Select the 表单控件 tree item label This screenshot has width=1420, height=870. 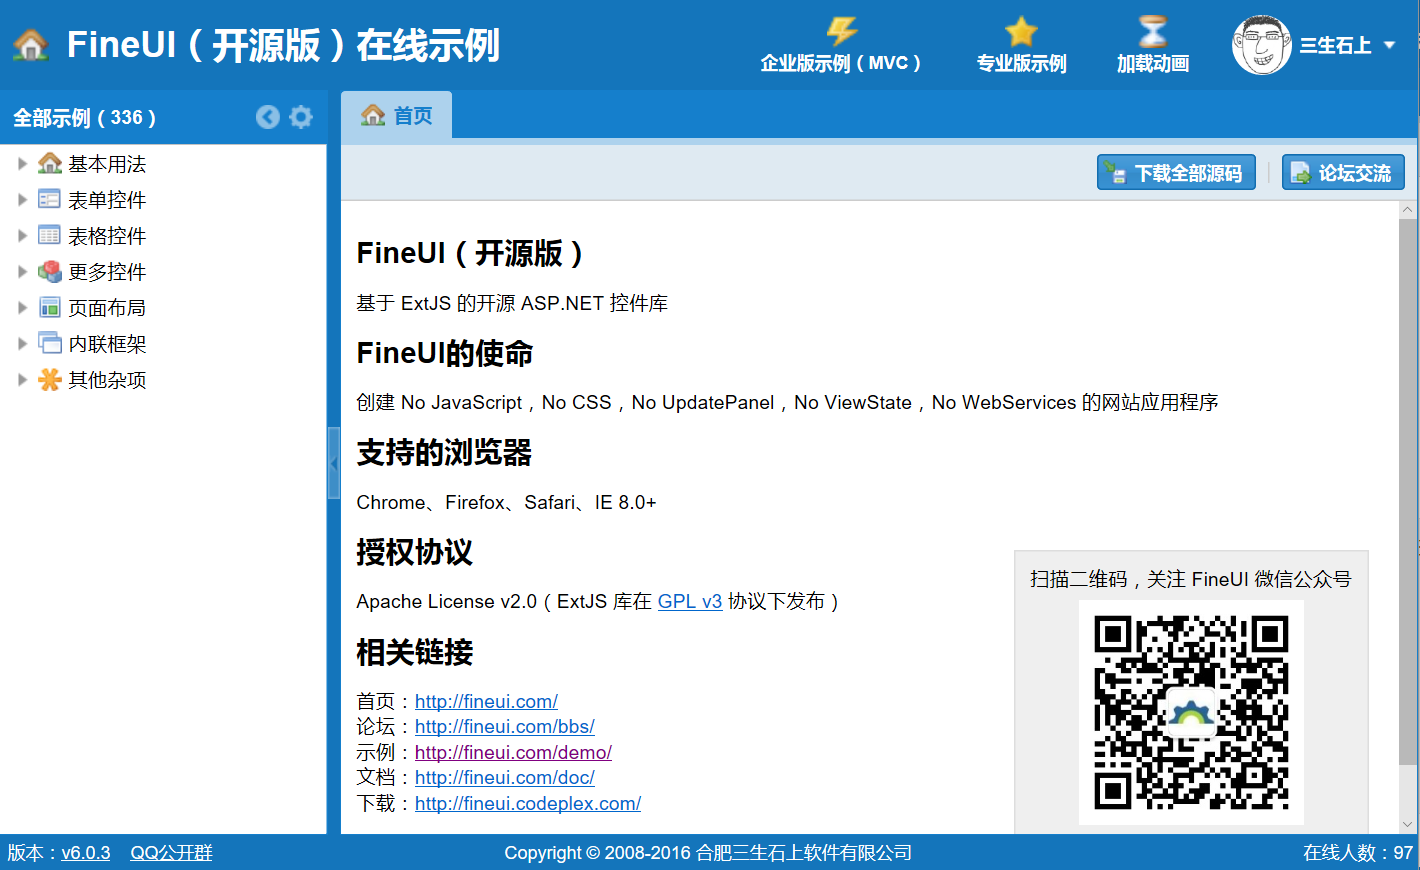click(107, 200)
